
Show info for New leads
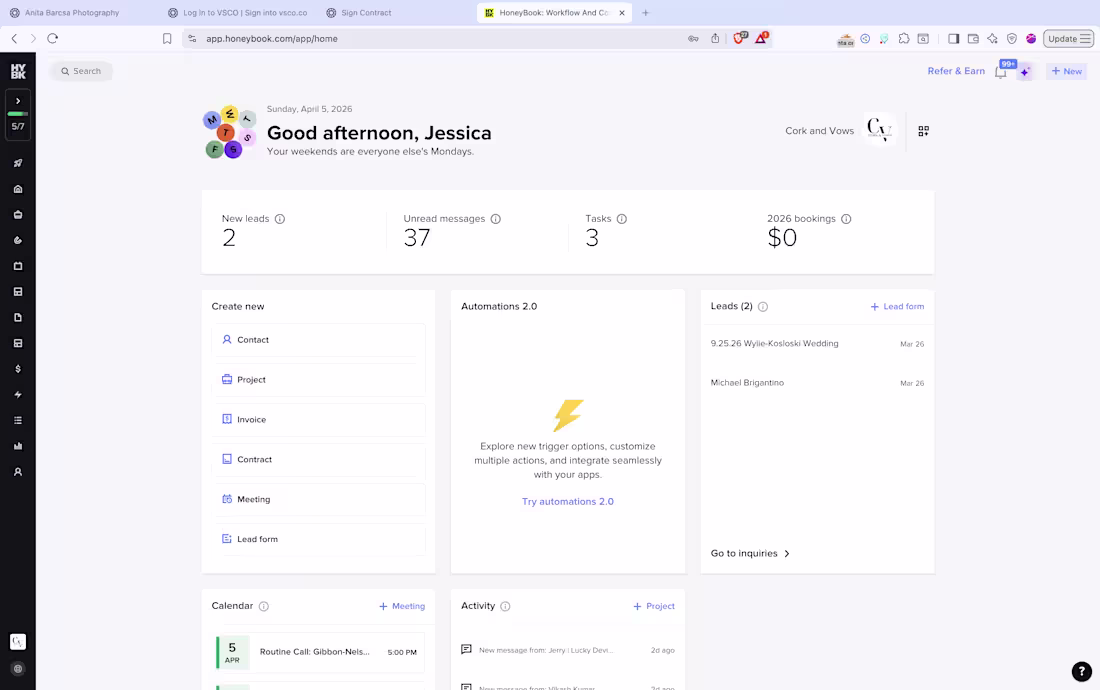coord(280,219)
